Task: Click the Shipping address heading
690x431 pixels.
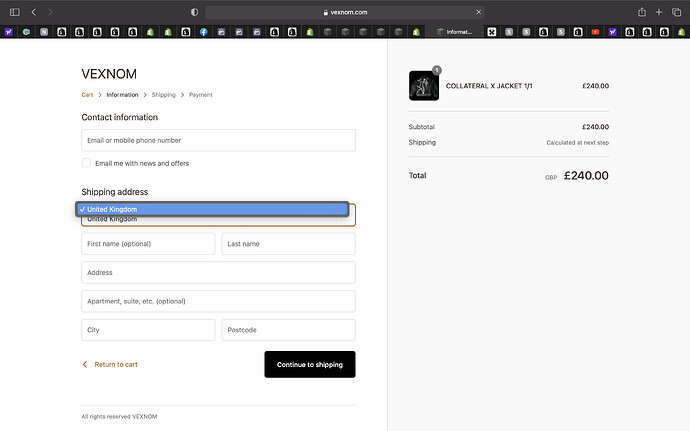Action: coord(115,192)
